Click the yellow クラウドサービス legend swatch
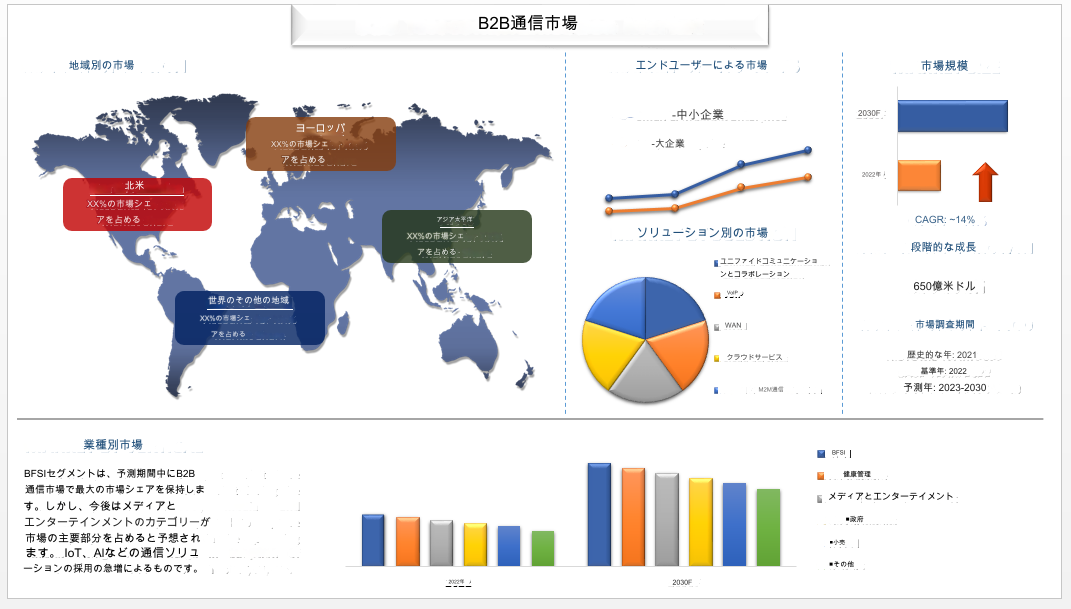 click(717, 358)
